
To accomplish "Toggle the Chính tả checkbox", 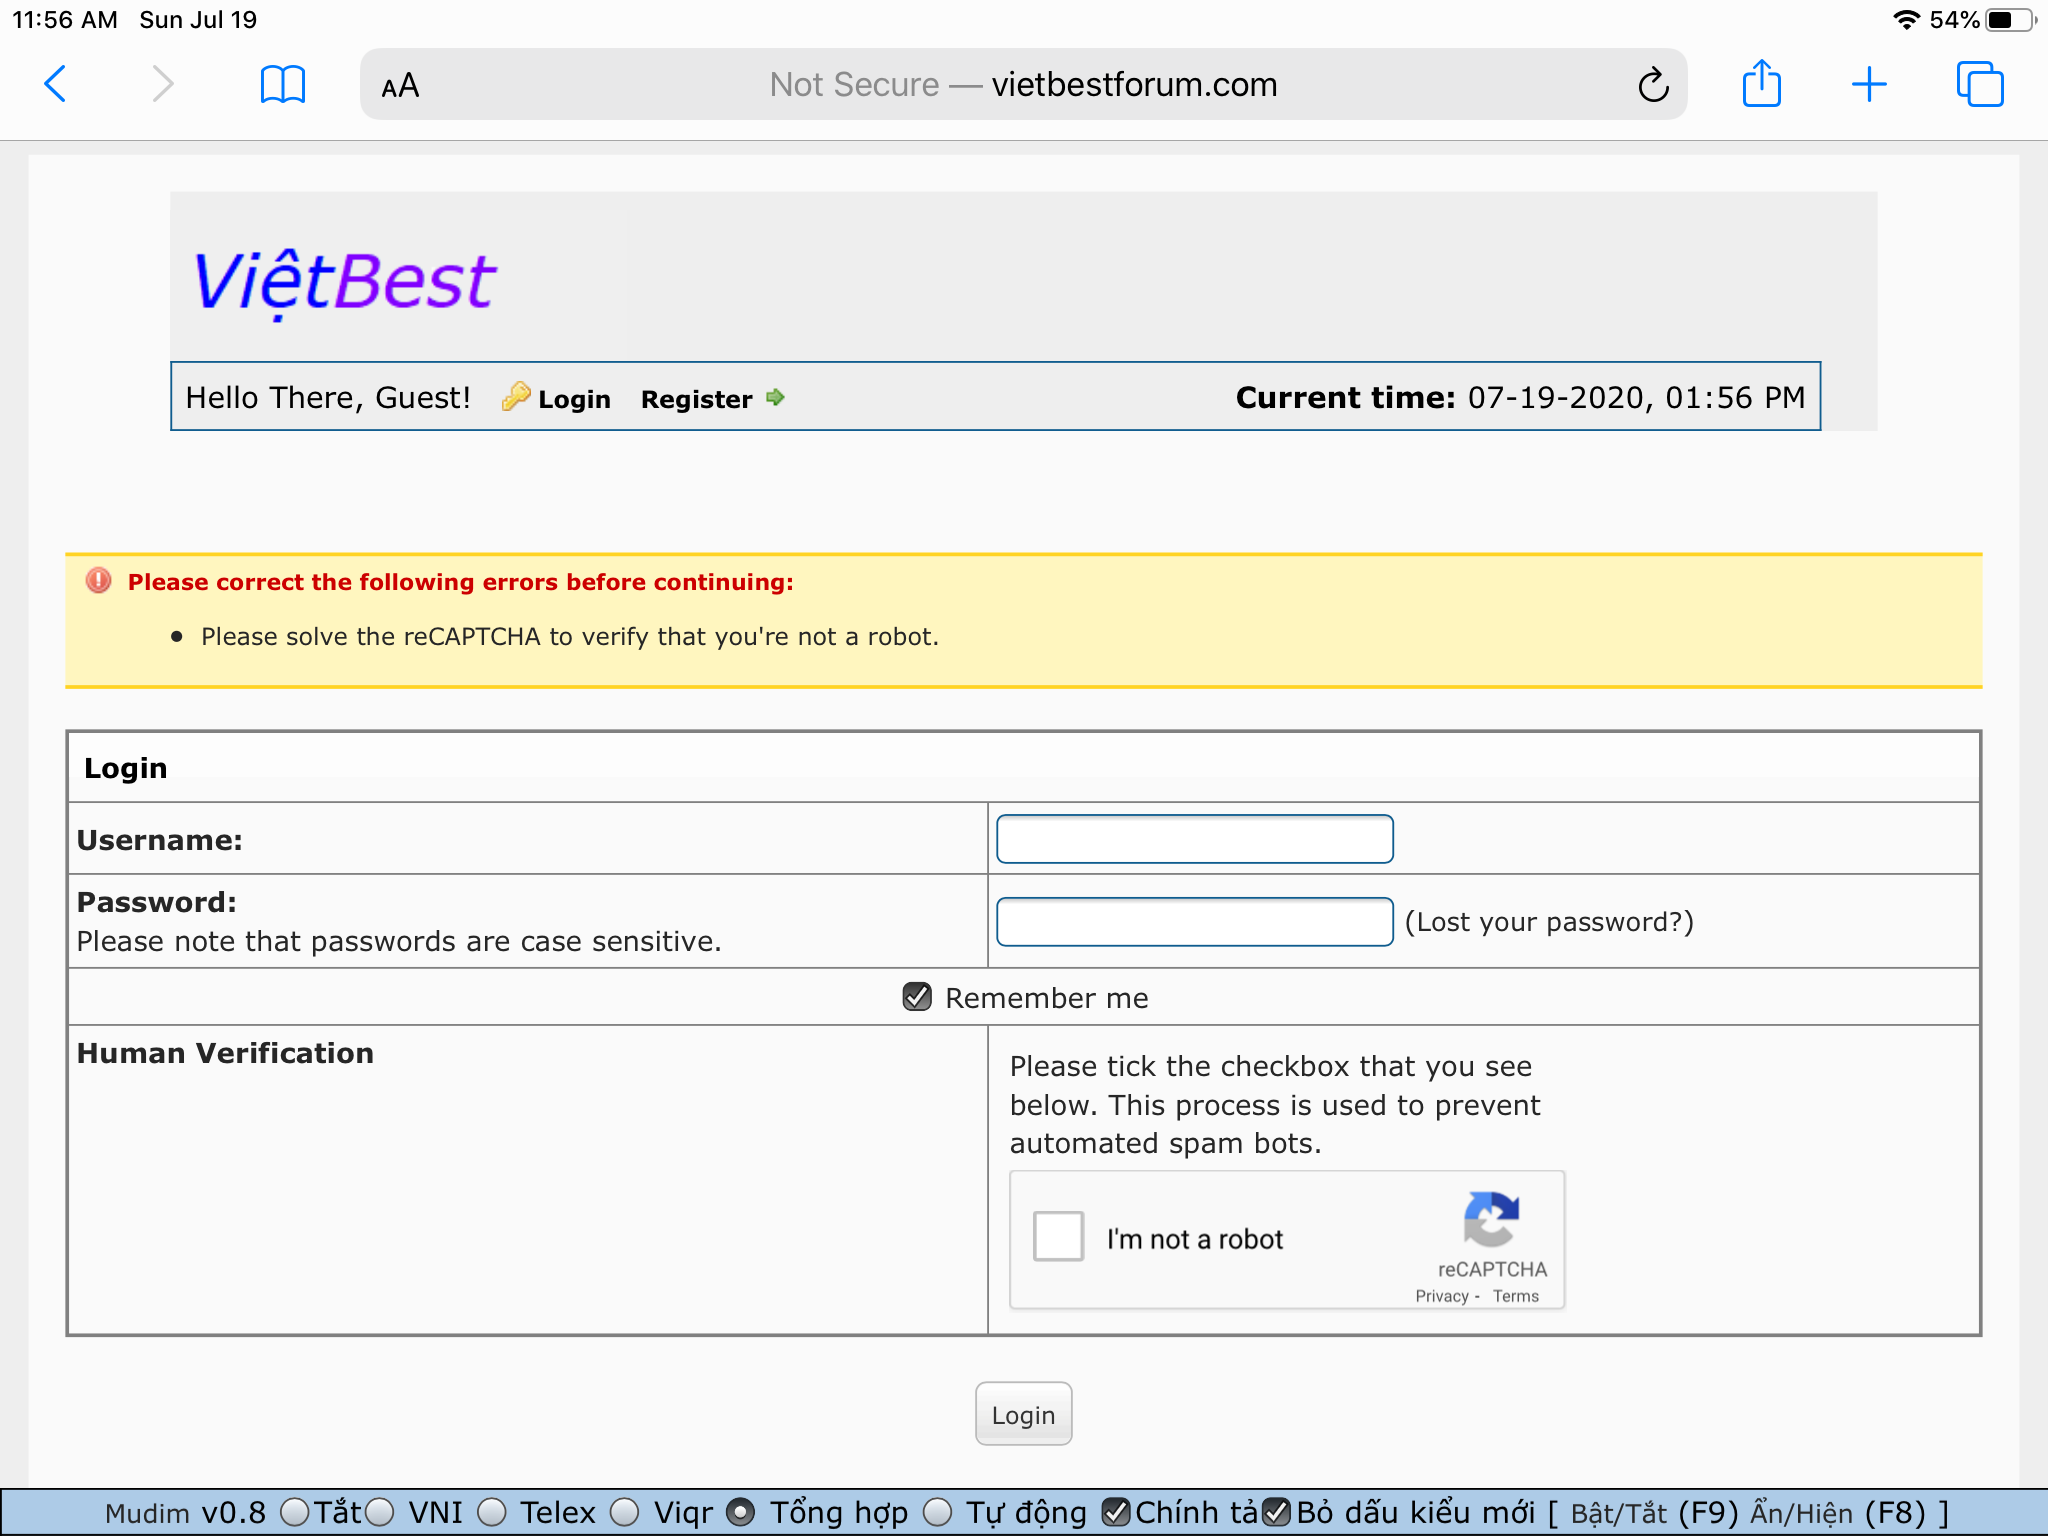I will (1116, 1512).
